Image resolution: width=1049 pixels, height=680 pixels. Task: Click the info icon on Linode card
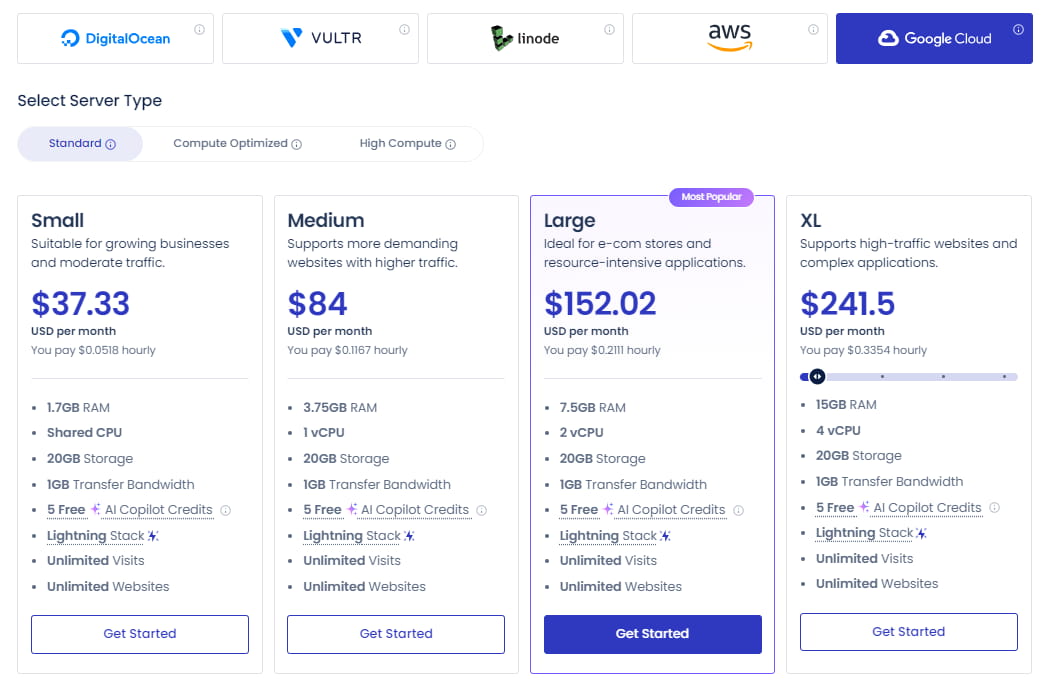coord(609,30)
